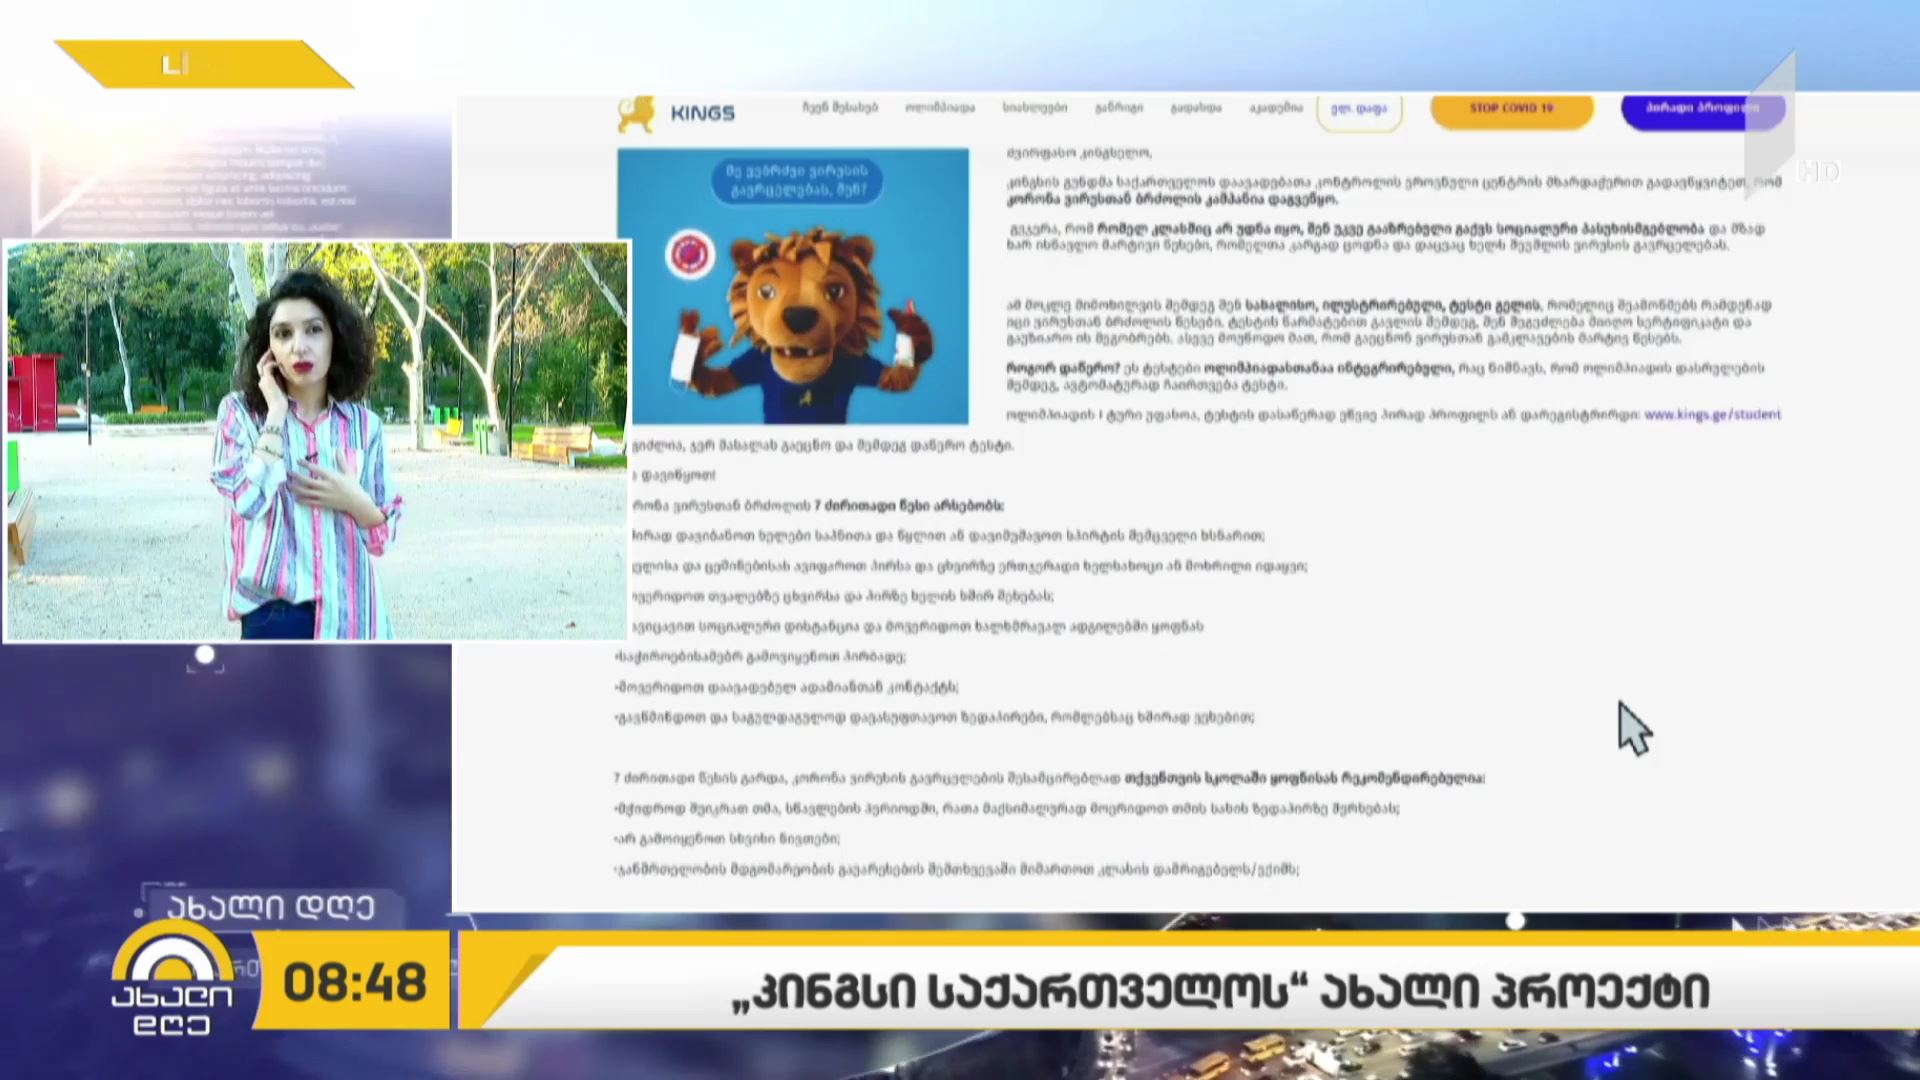Open the 'განრიგი' navigation item
The height and width of the screenshot is (1080, 1920).
[1119, 107]
